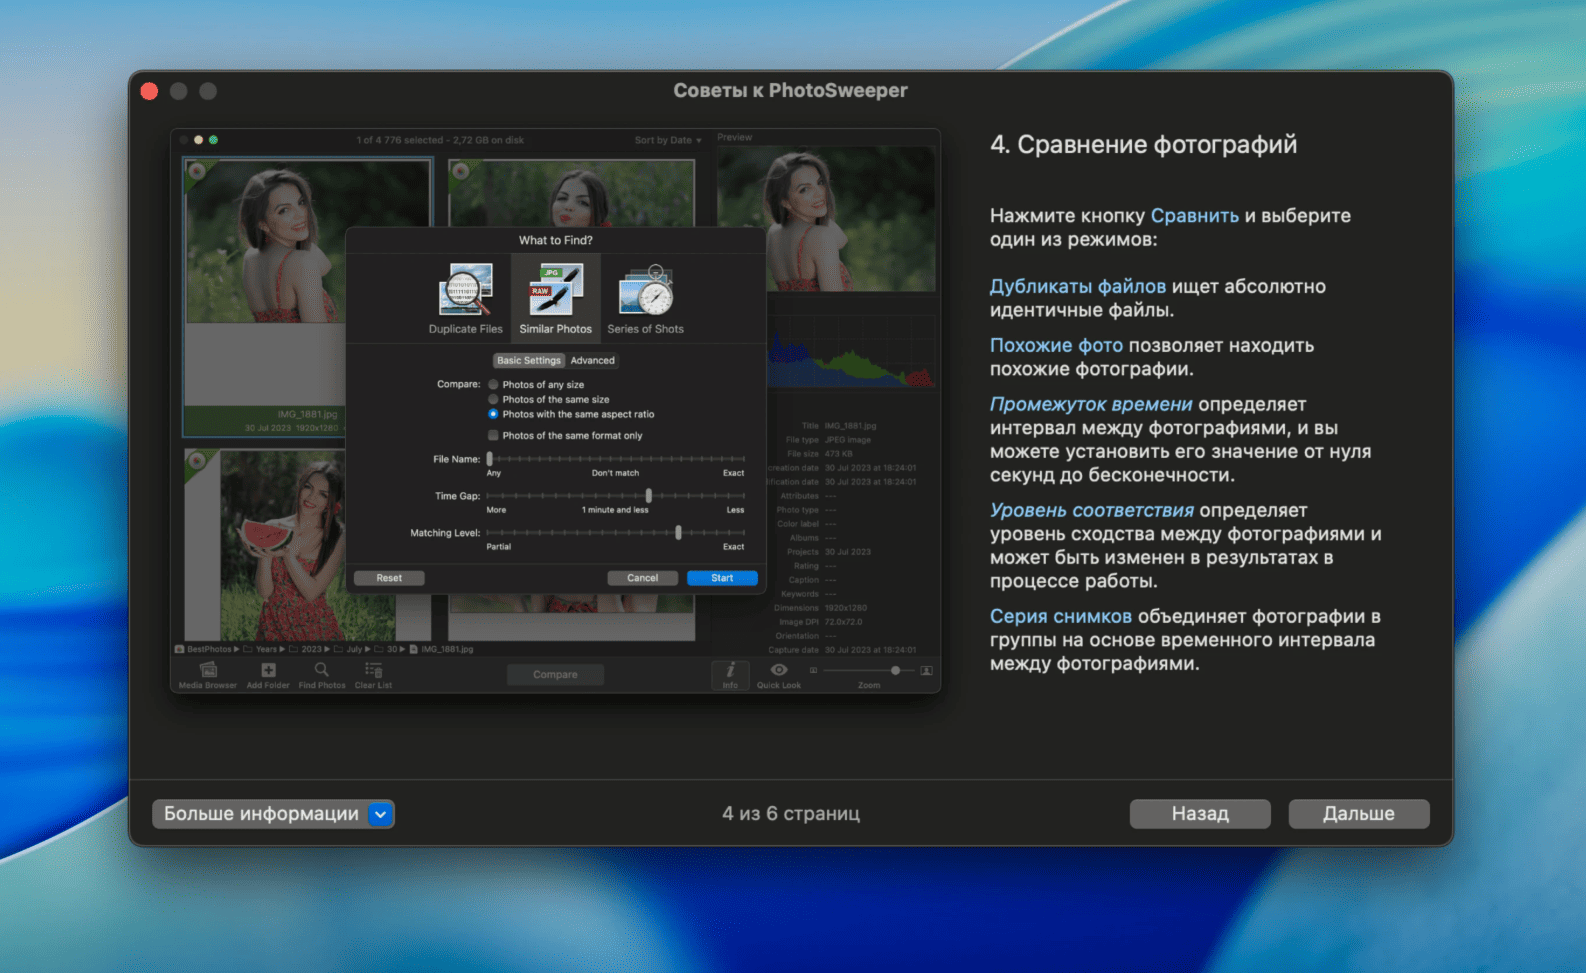Select the Series of Shots mode icon
Screen dimensions: 1586x973
646,298
